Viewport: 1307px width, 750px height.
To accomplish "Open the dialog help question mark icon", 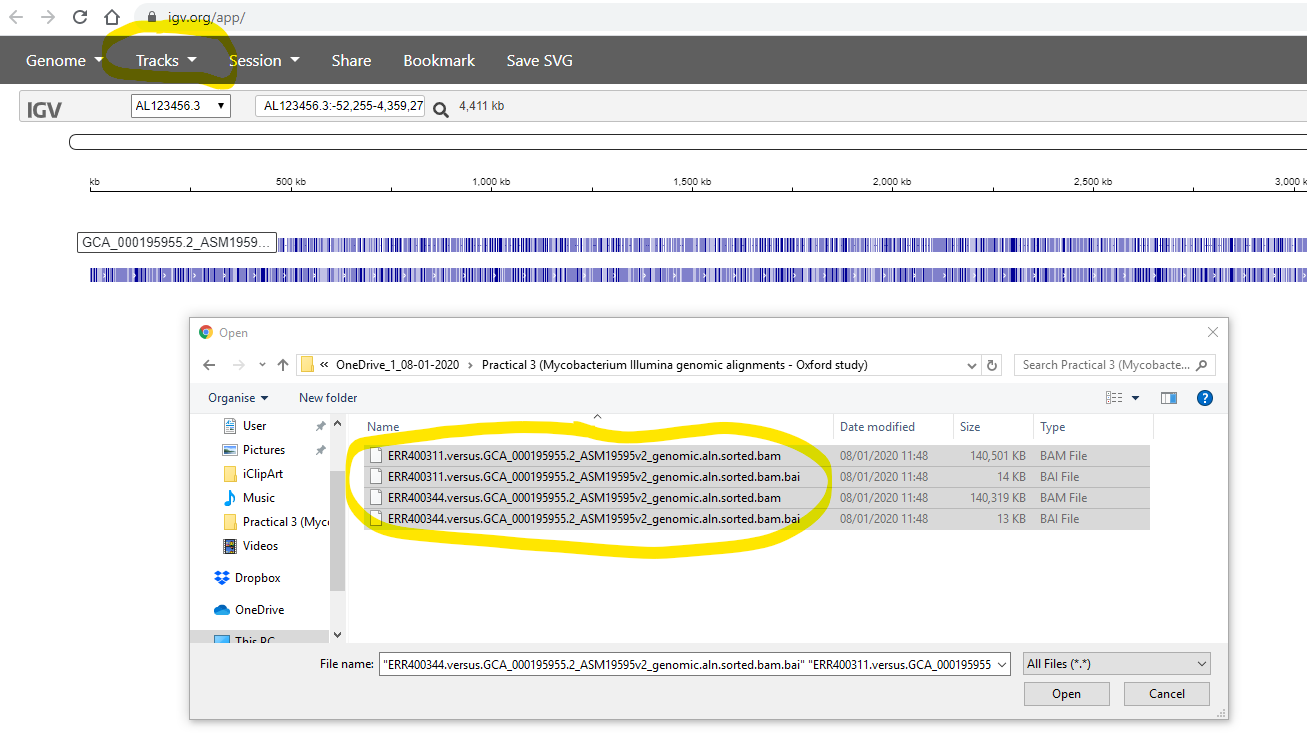I will click(x=1204, y=398).
